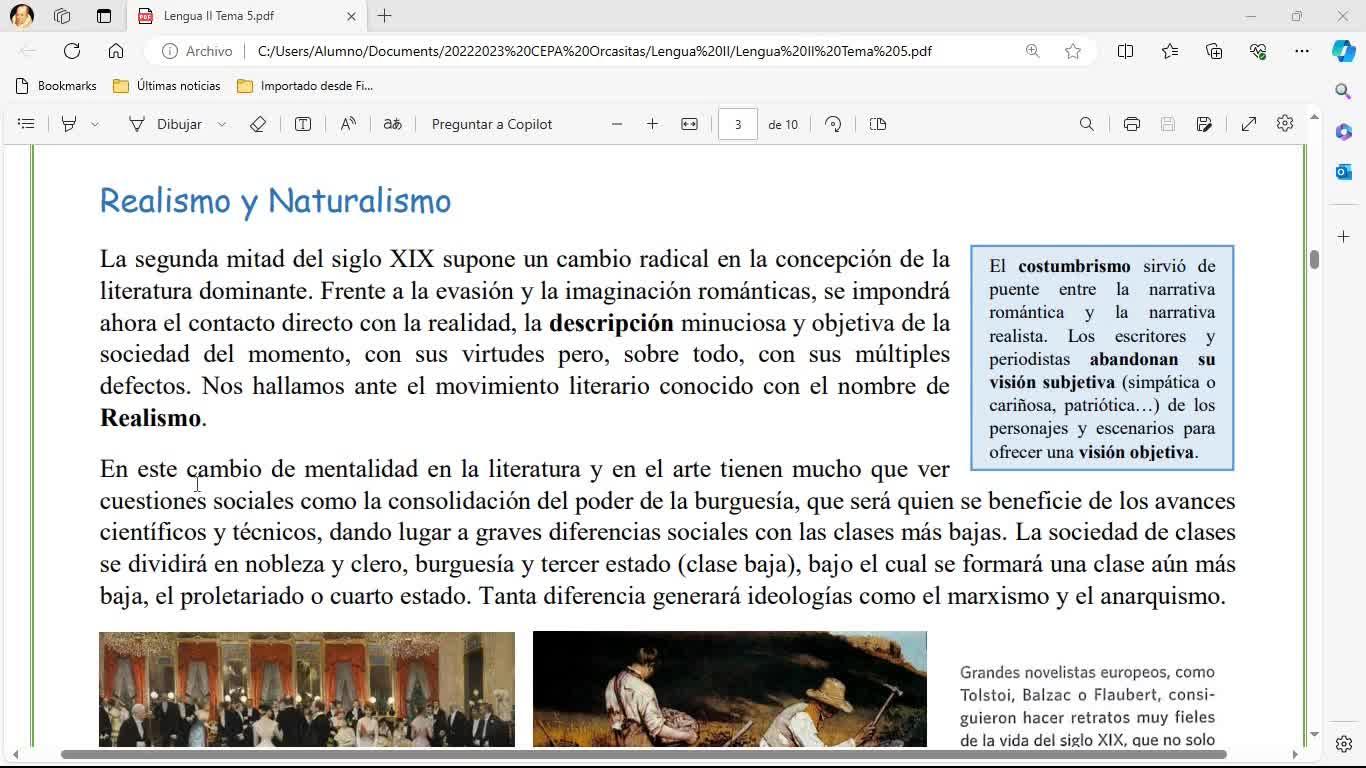Search within the PDF document
1366x768 pixels.
pyautogui.click(x=1086, y=124)
